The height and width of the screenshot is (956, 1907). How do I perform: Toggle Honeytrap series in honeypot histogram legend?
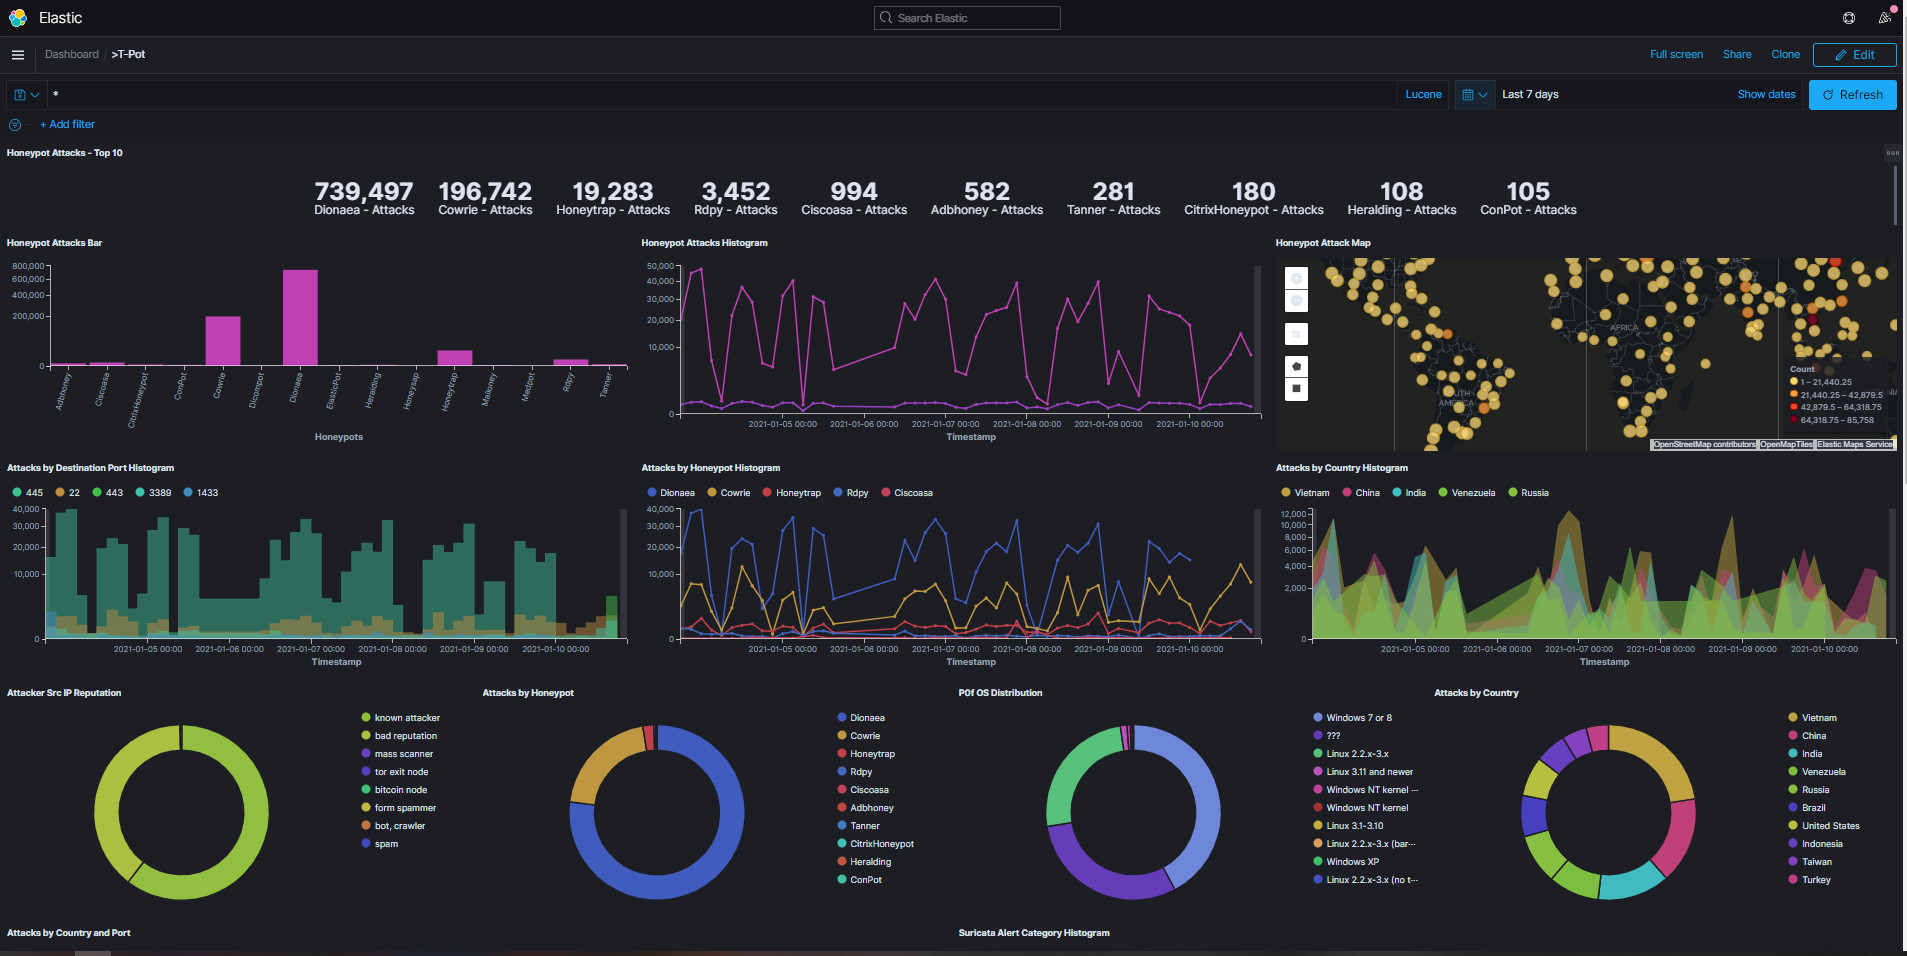pyautogui.click(x=792, y=493)
